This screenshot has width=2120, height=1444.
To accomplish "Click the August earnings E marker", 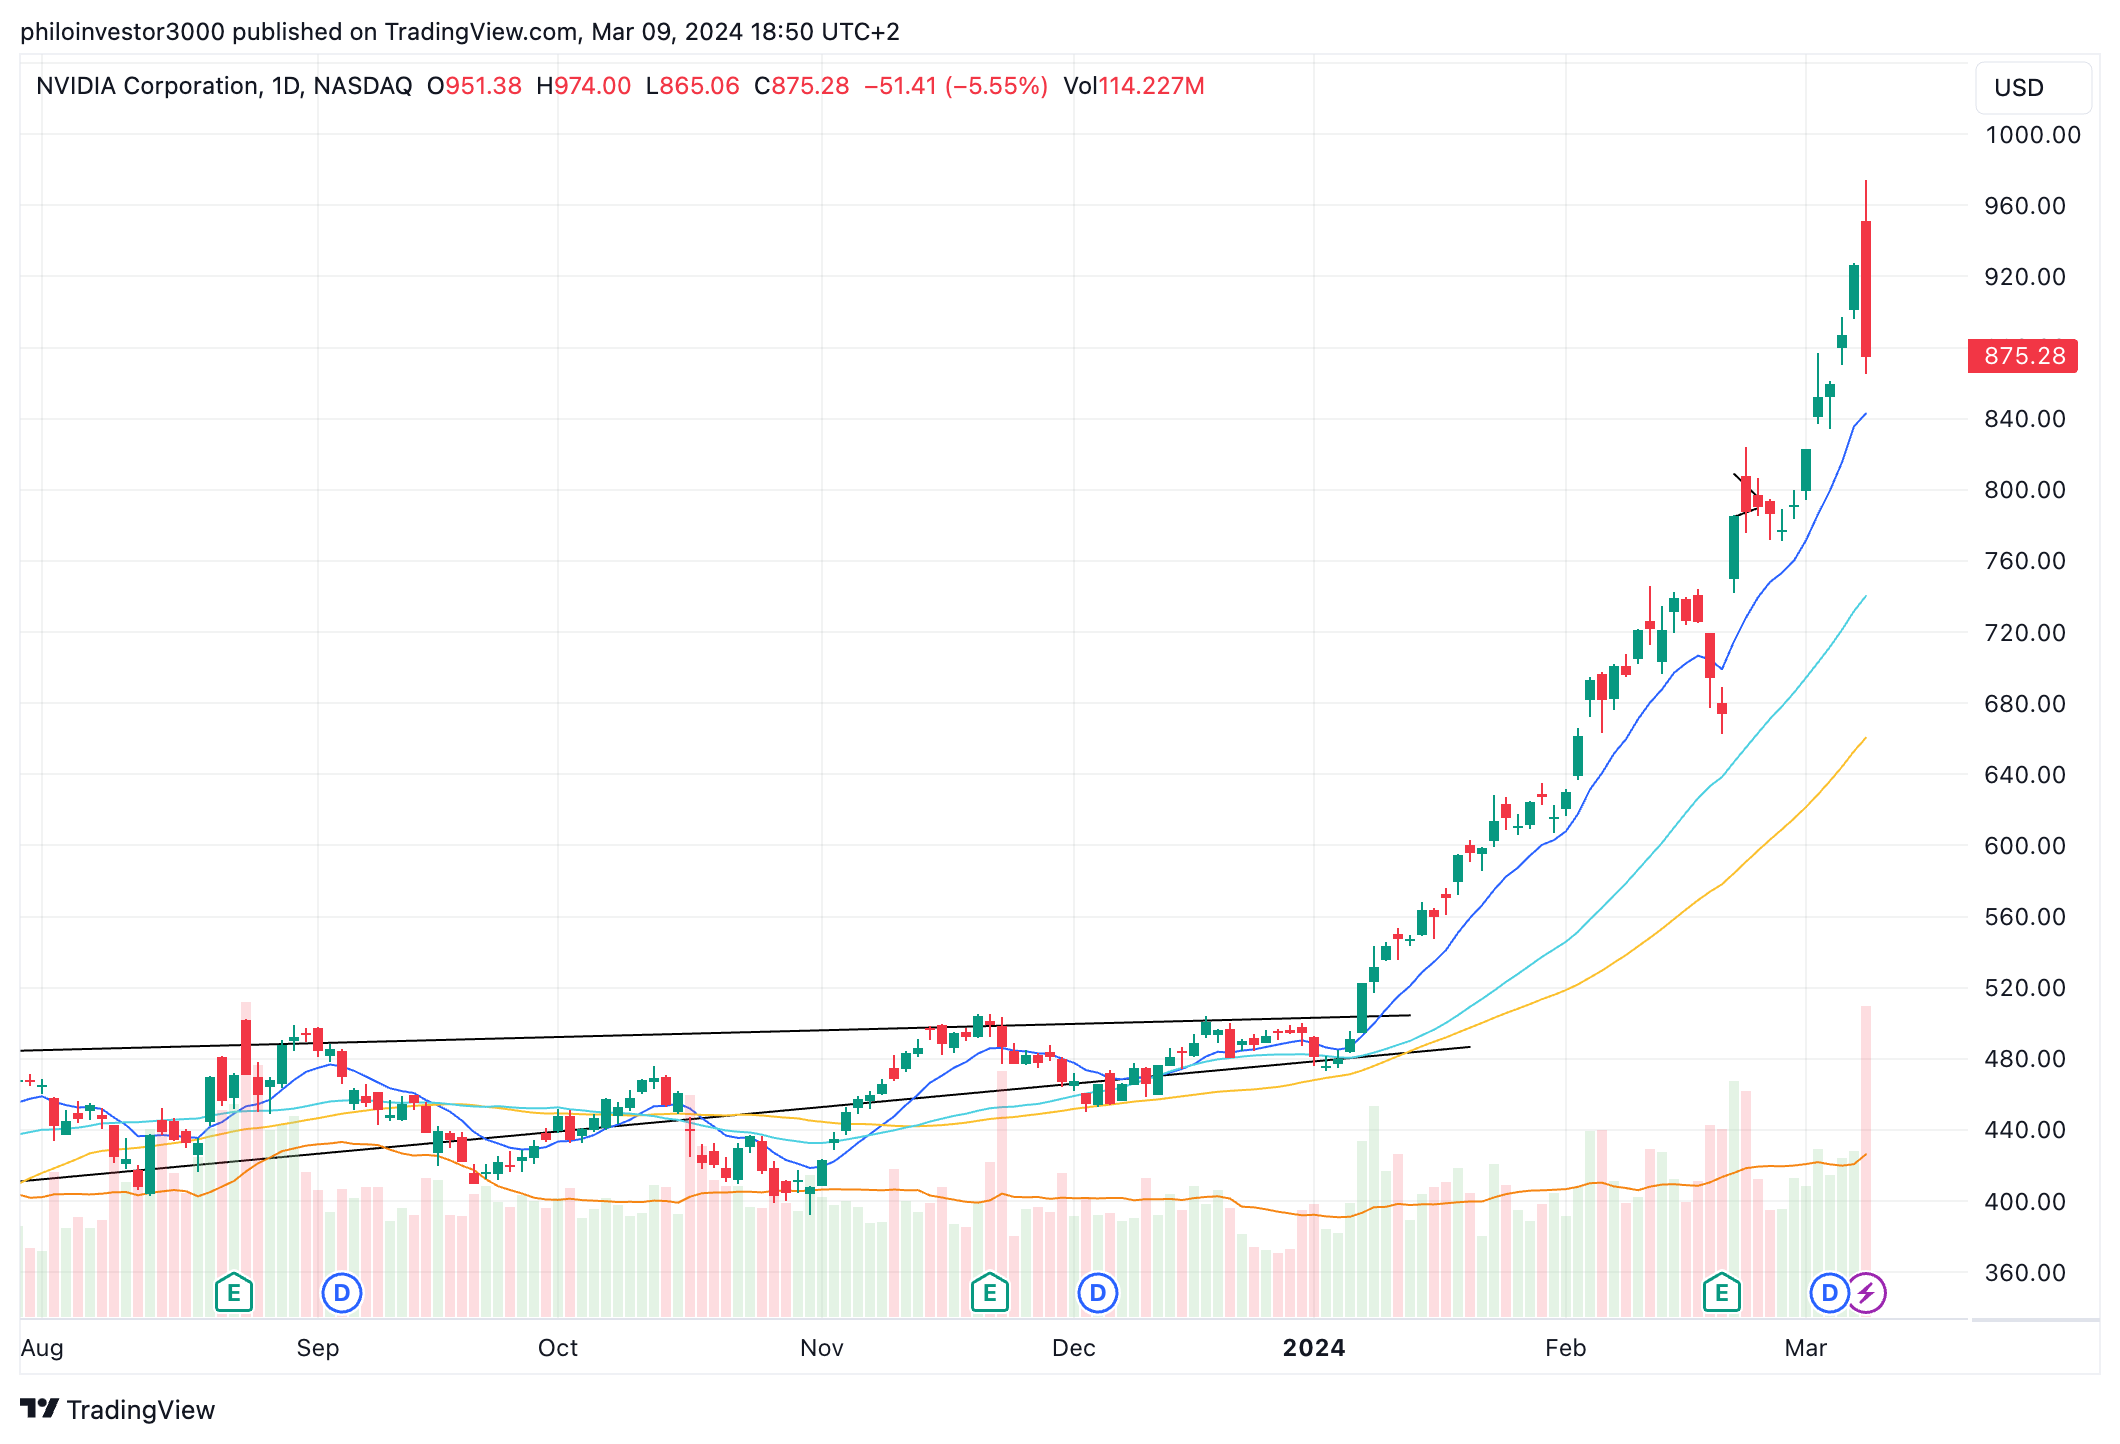I will pos(234,1293).
